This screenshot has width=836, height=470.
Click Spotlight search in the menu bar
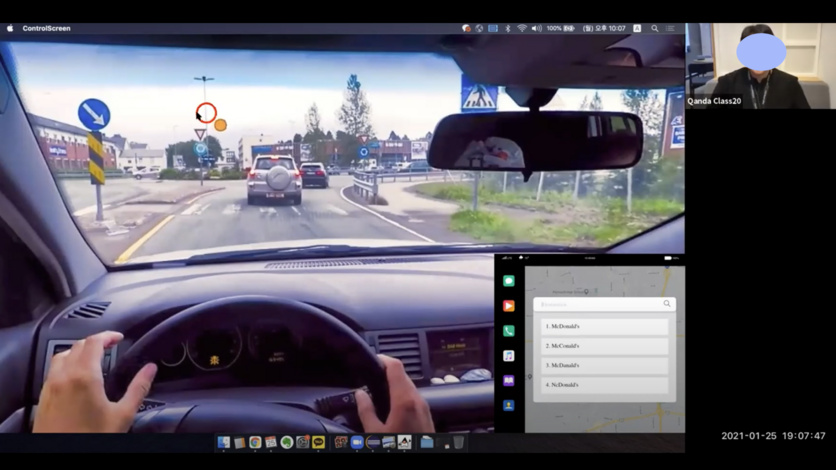tap(655, 28)
